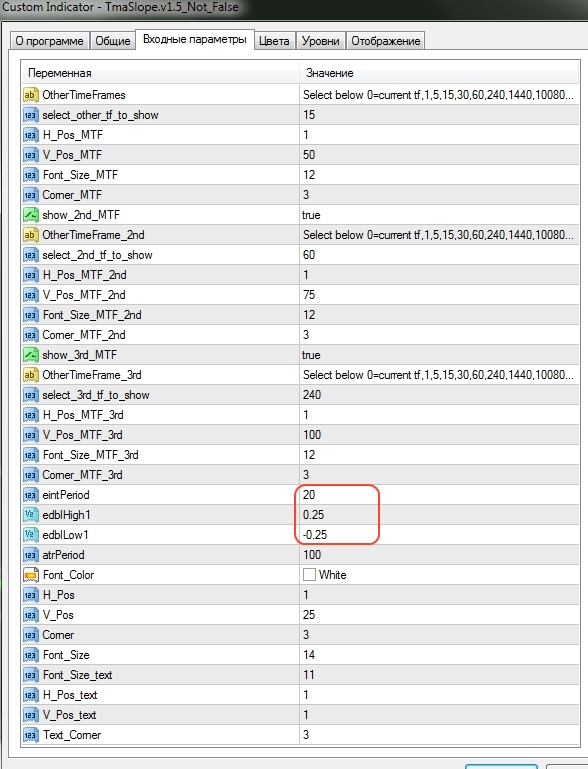Screen dimensions: 588x769
Task: Select the select_3rd_tf_to_show value 240
Action: 312,395
